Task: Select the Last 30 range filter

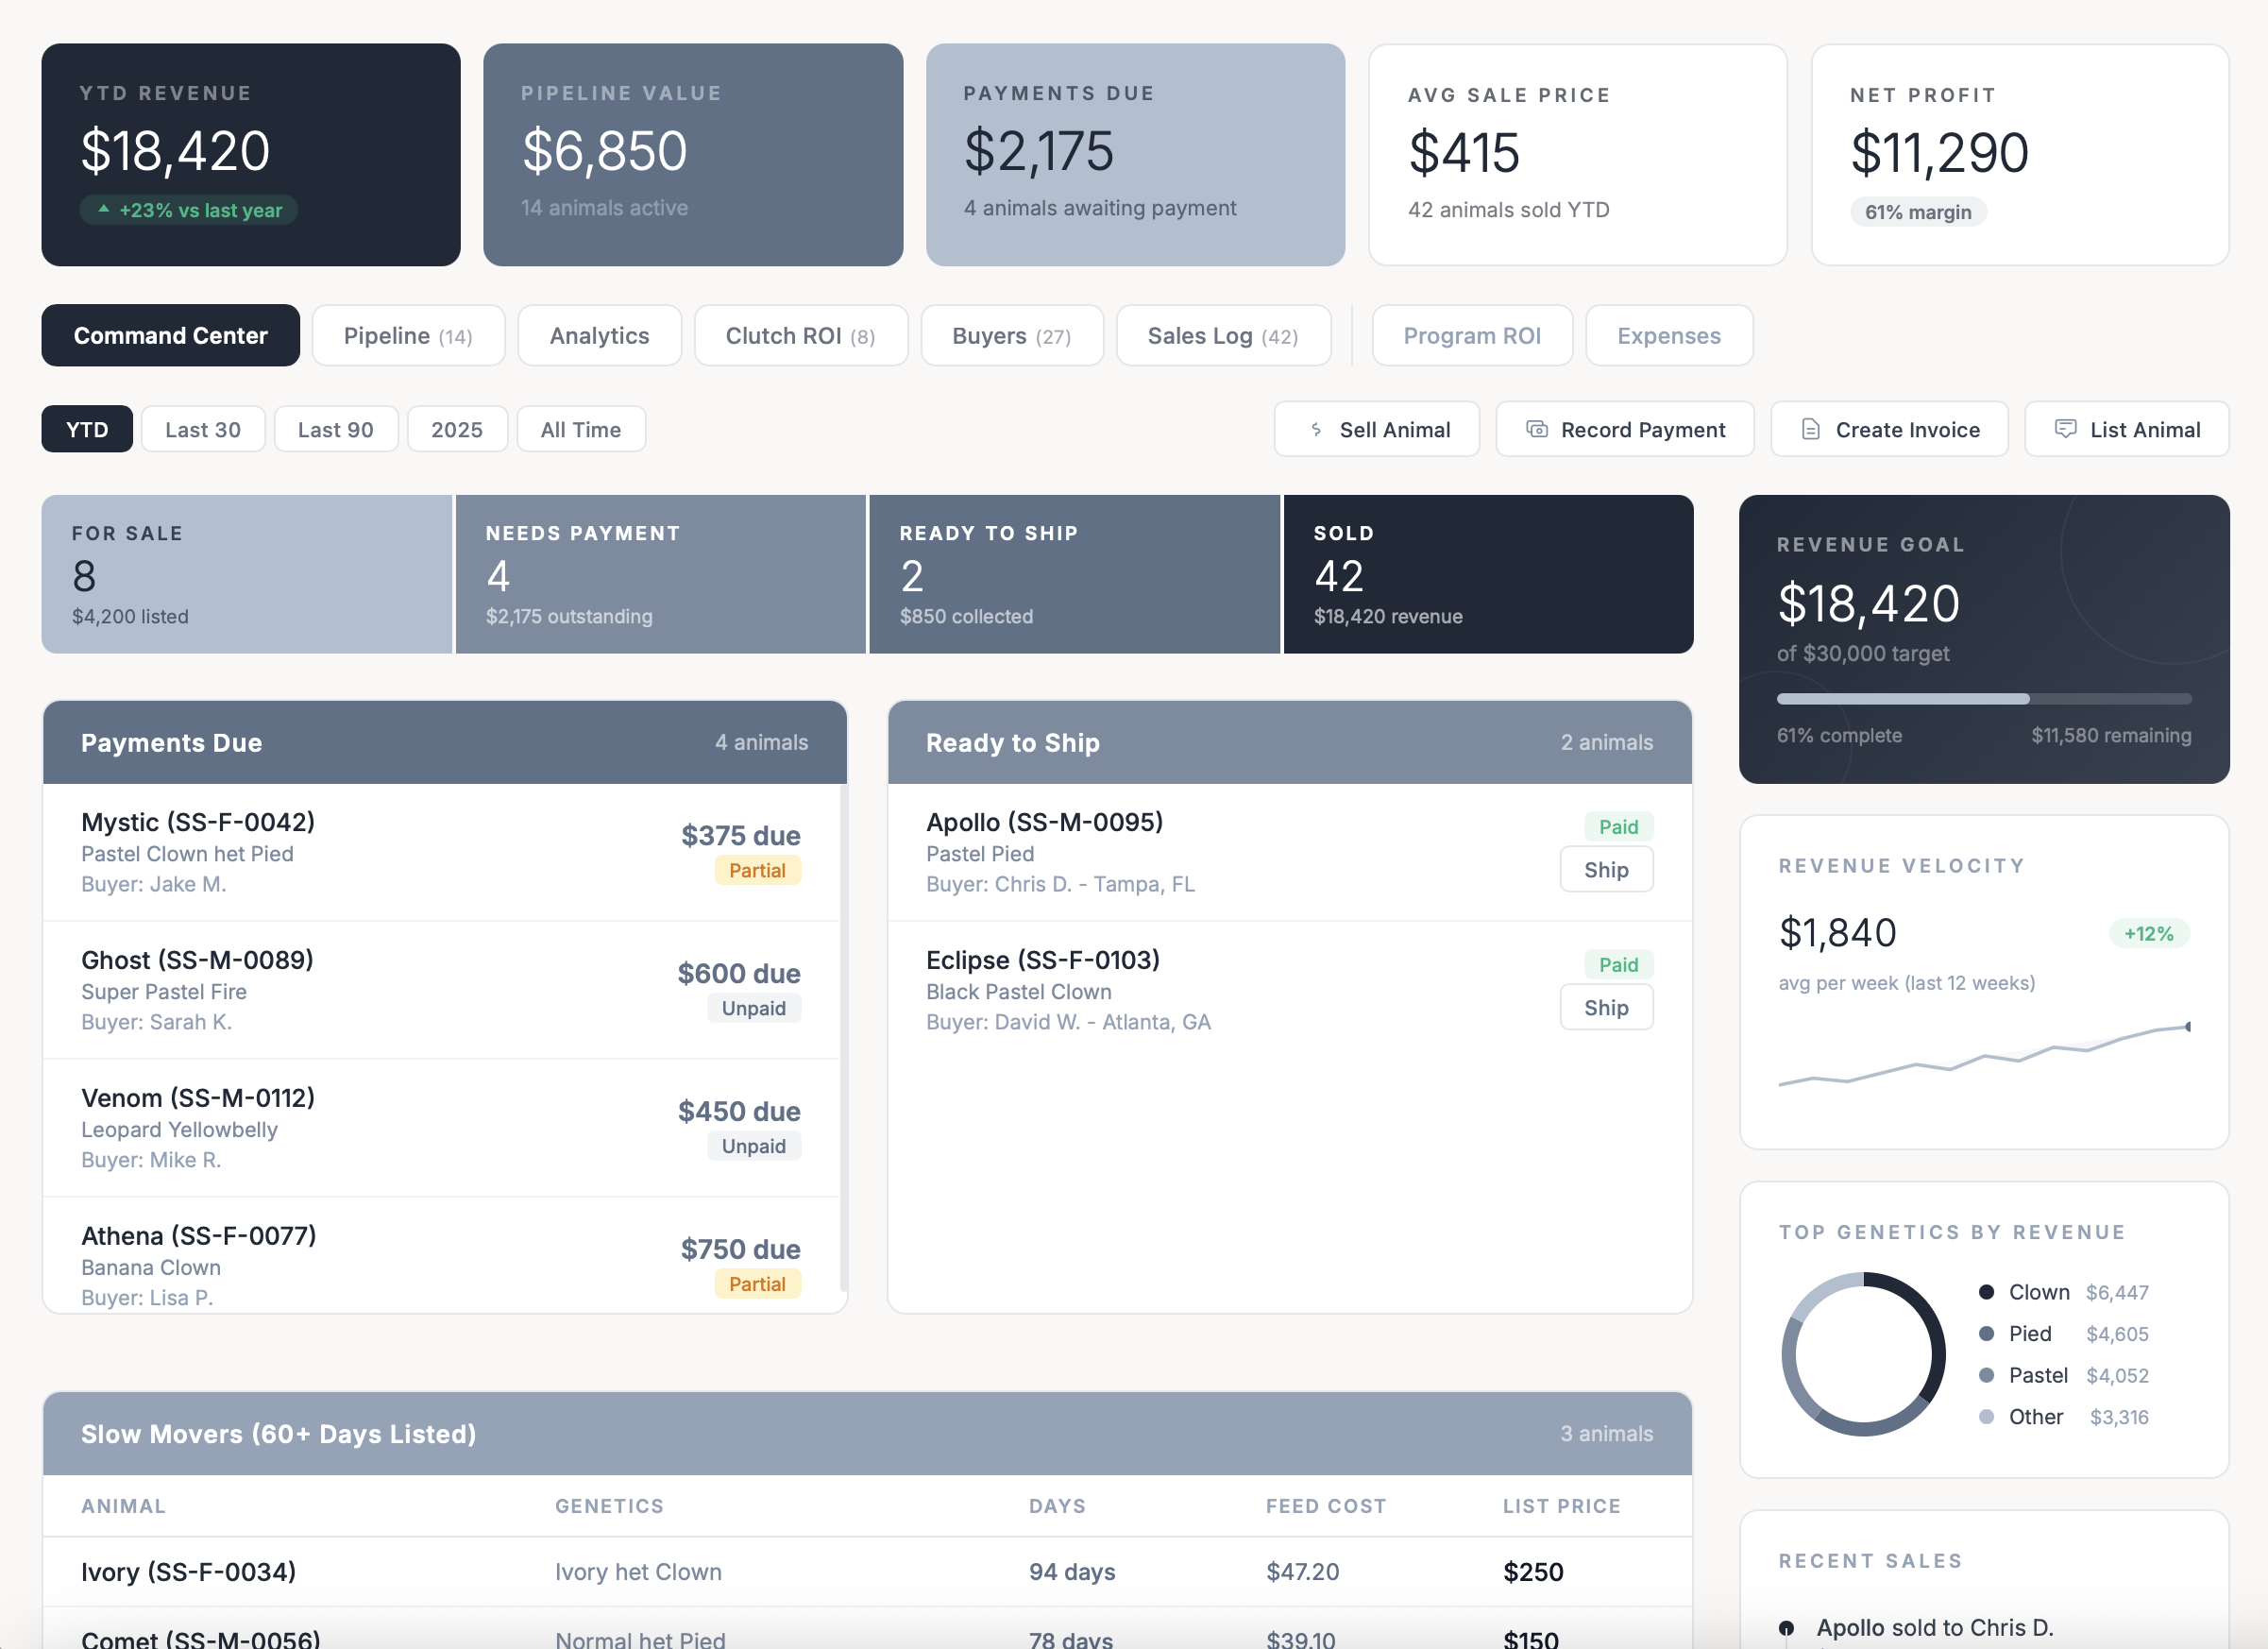Action: point(203,429)
